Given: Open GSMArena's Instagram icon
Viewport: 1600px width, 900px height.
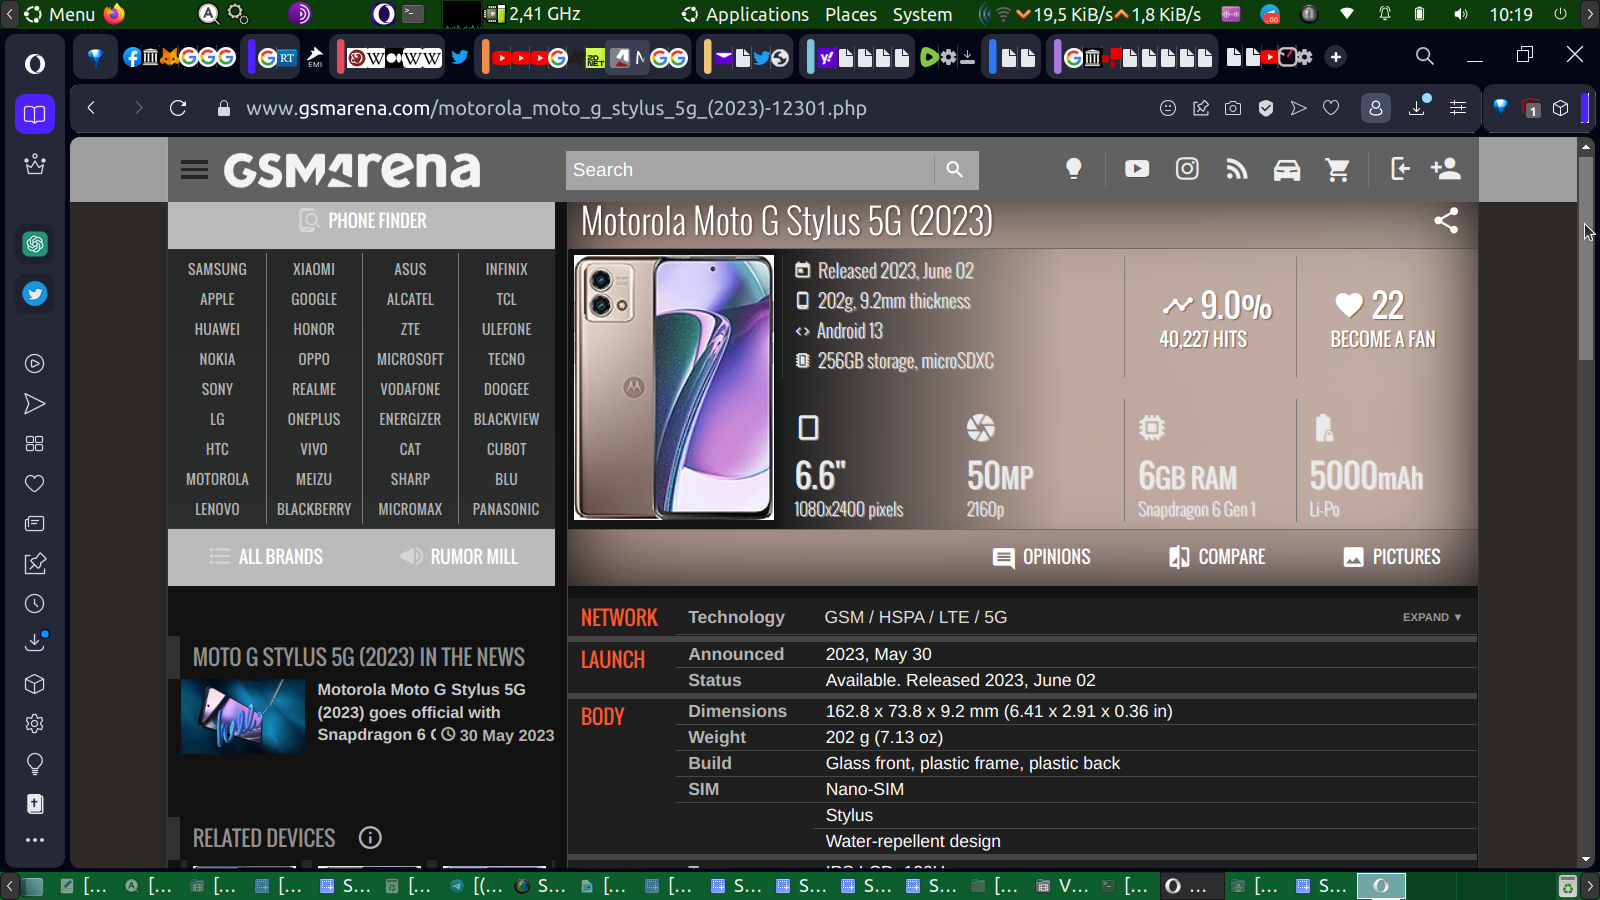Looking at the screenshot, I should (1187, 169).
